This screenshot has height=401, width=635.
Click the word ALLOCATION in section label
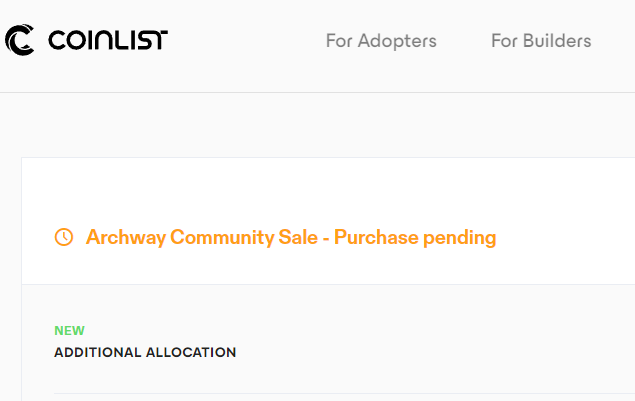pos(191,352)
